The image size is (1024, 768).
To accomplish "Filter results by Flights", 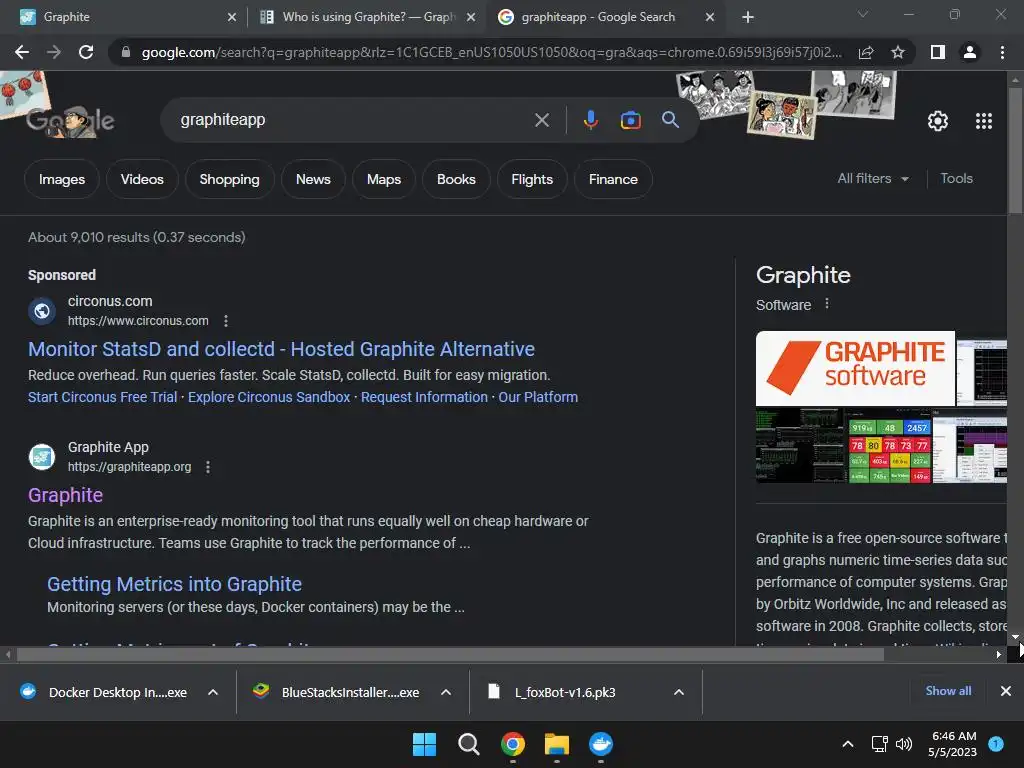I will pos(532,179).
